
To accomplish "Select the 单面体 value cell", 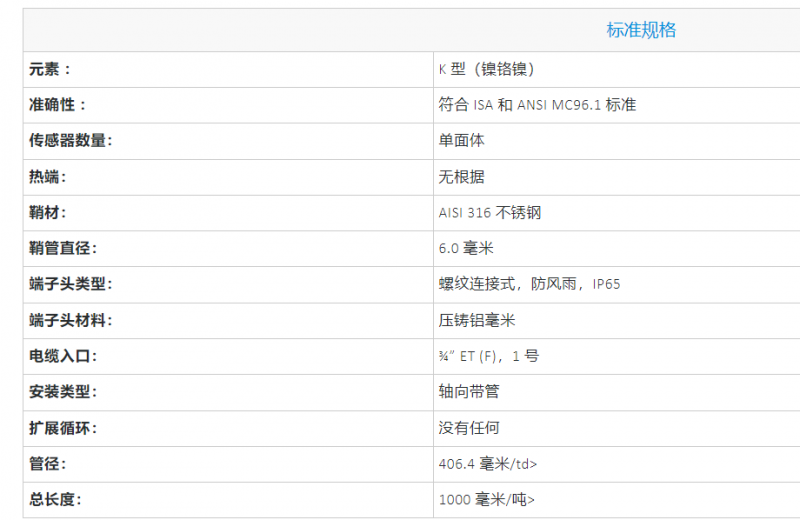I will [462, 141].
